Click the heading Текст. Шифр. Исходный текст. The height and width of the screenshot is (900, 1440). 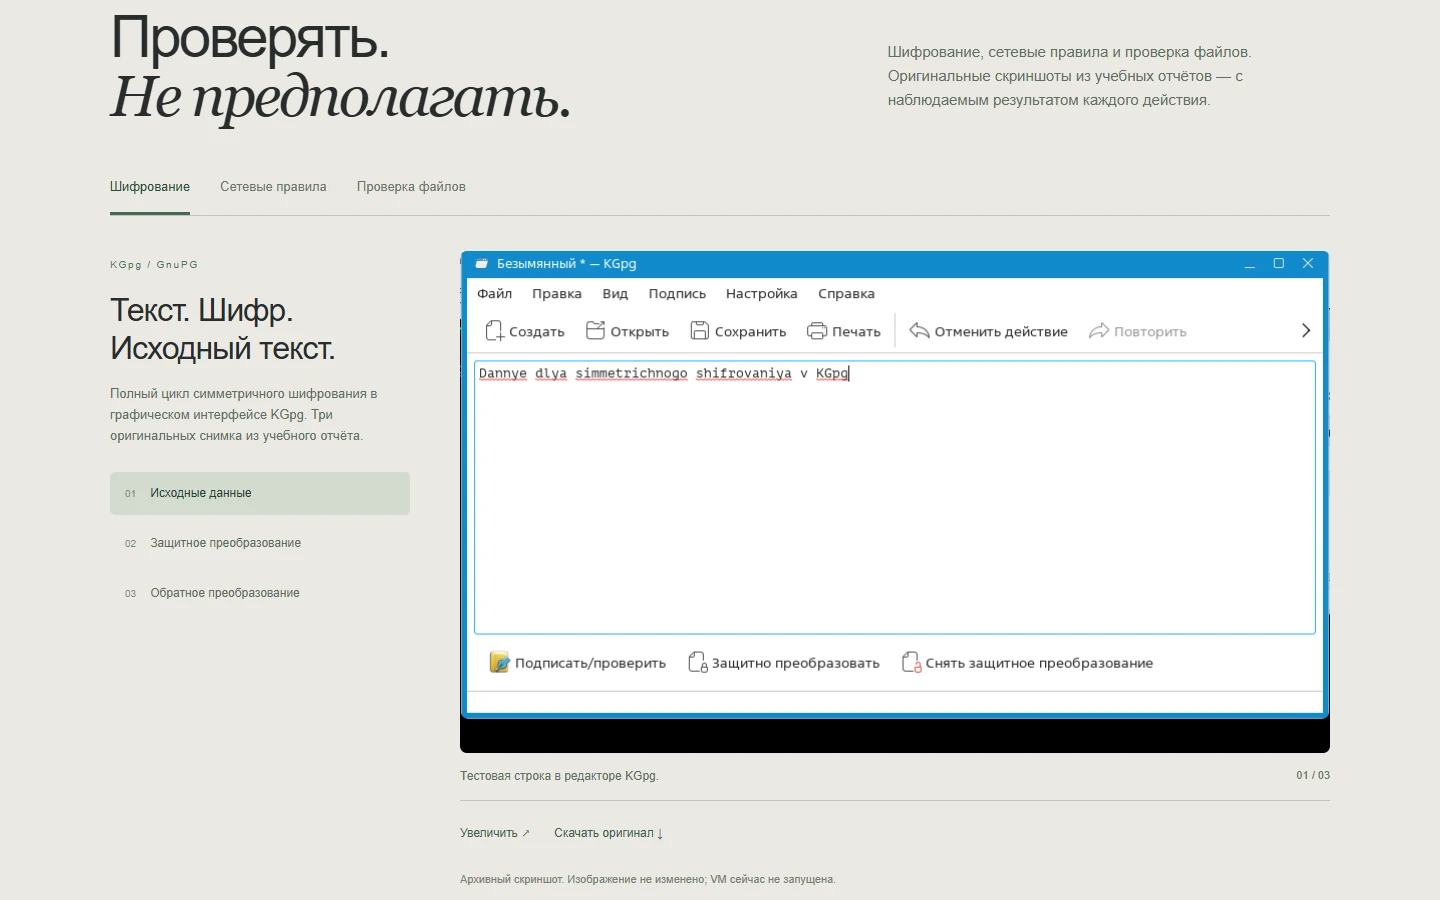coord(222,329)
